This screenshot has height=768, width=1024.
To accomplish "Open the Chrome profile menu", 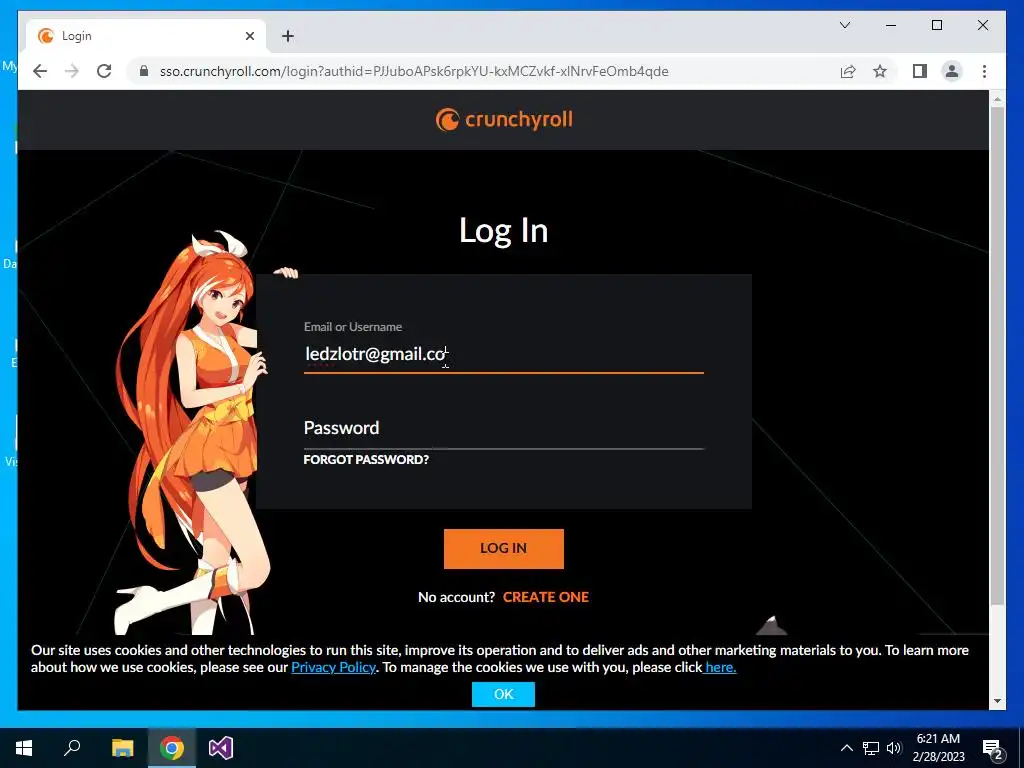I will tap(952, 71).
